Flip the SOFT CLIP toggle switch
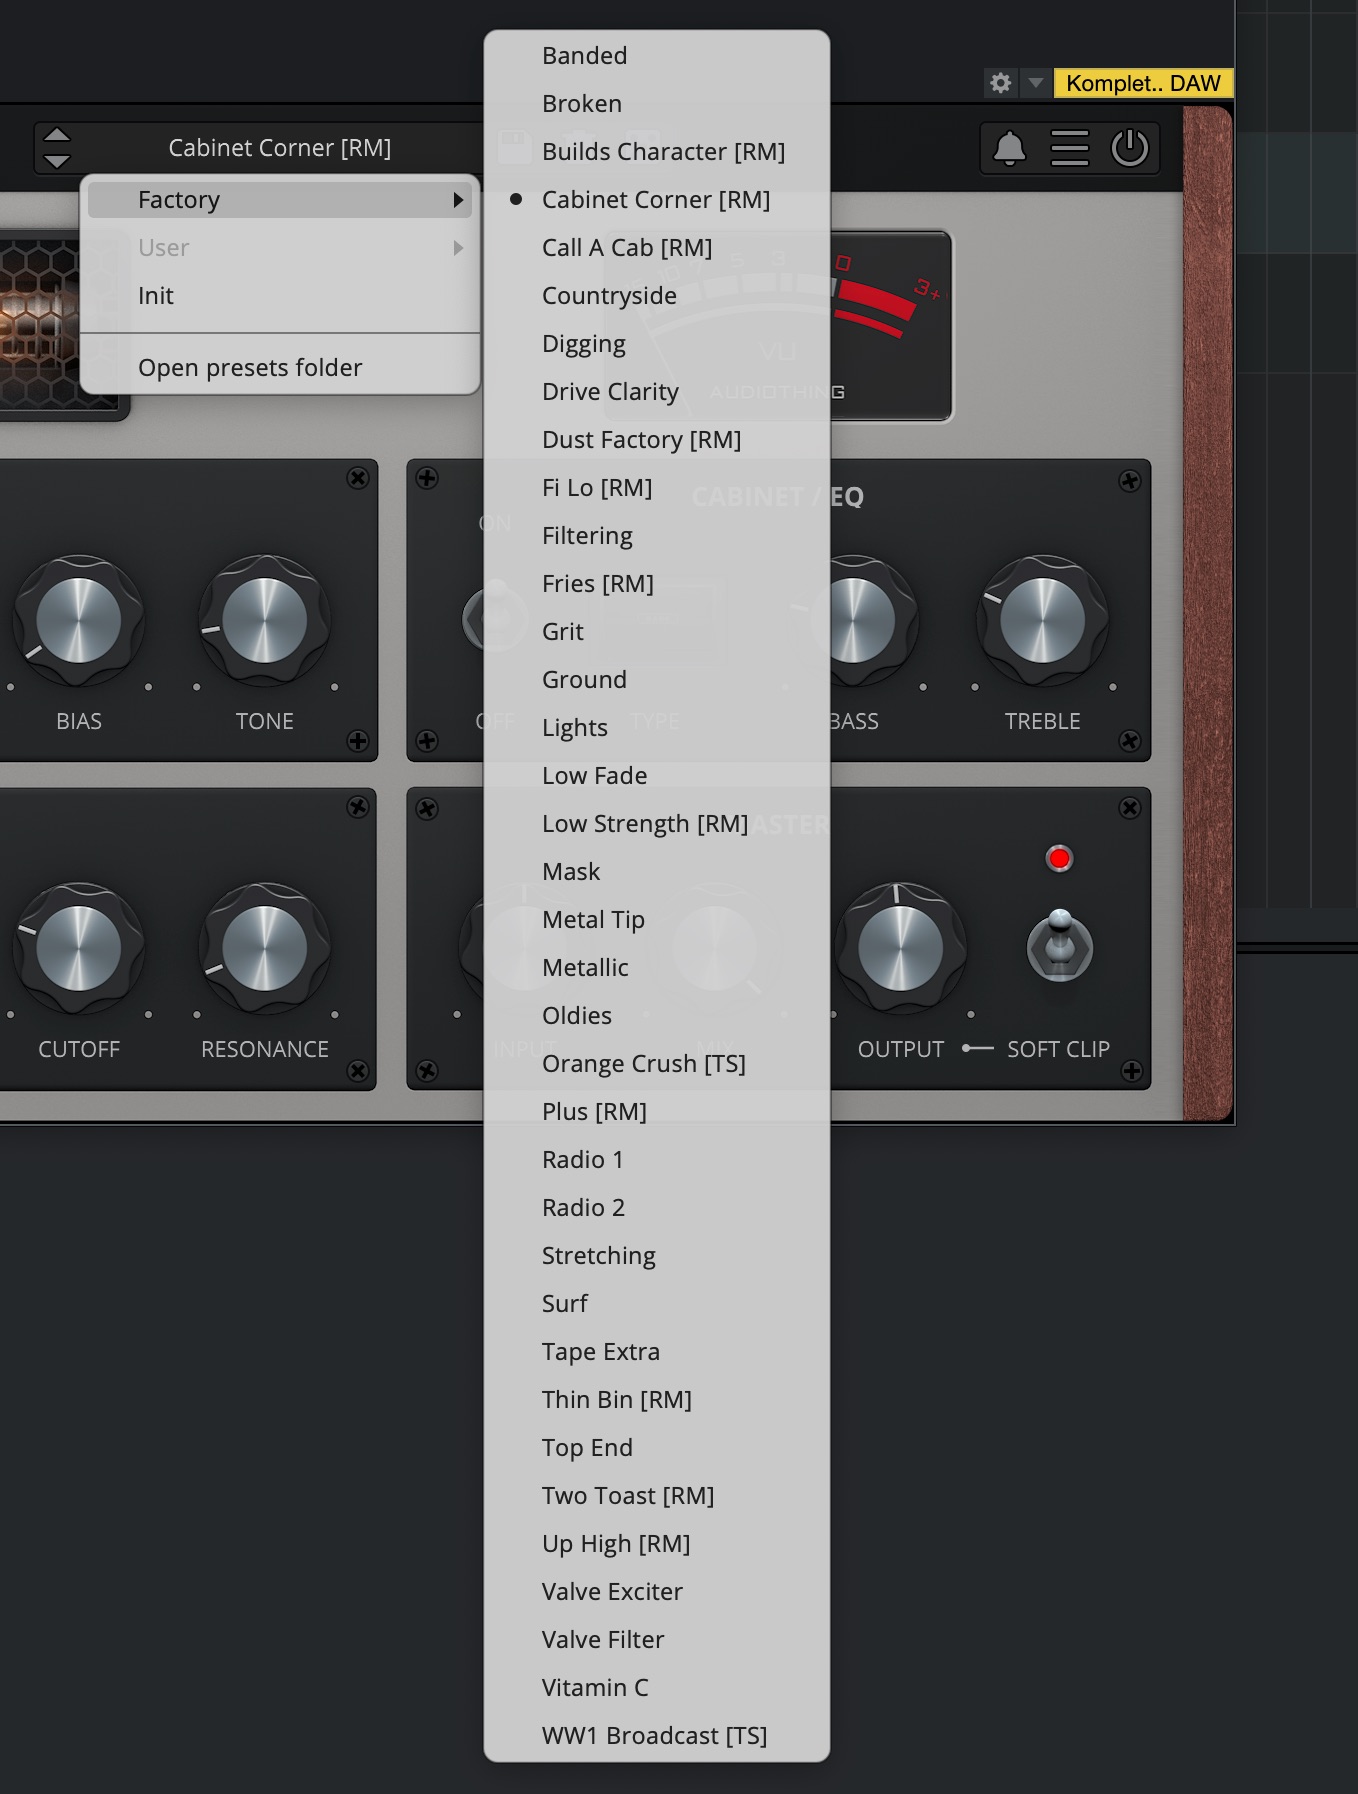 (1060, 945)
